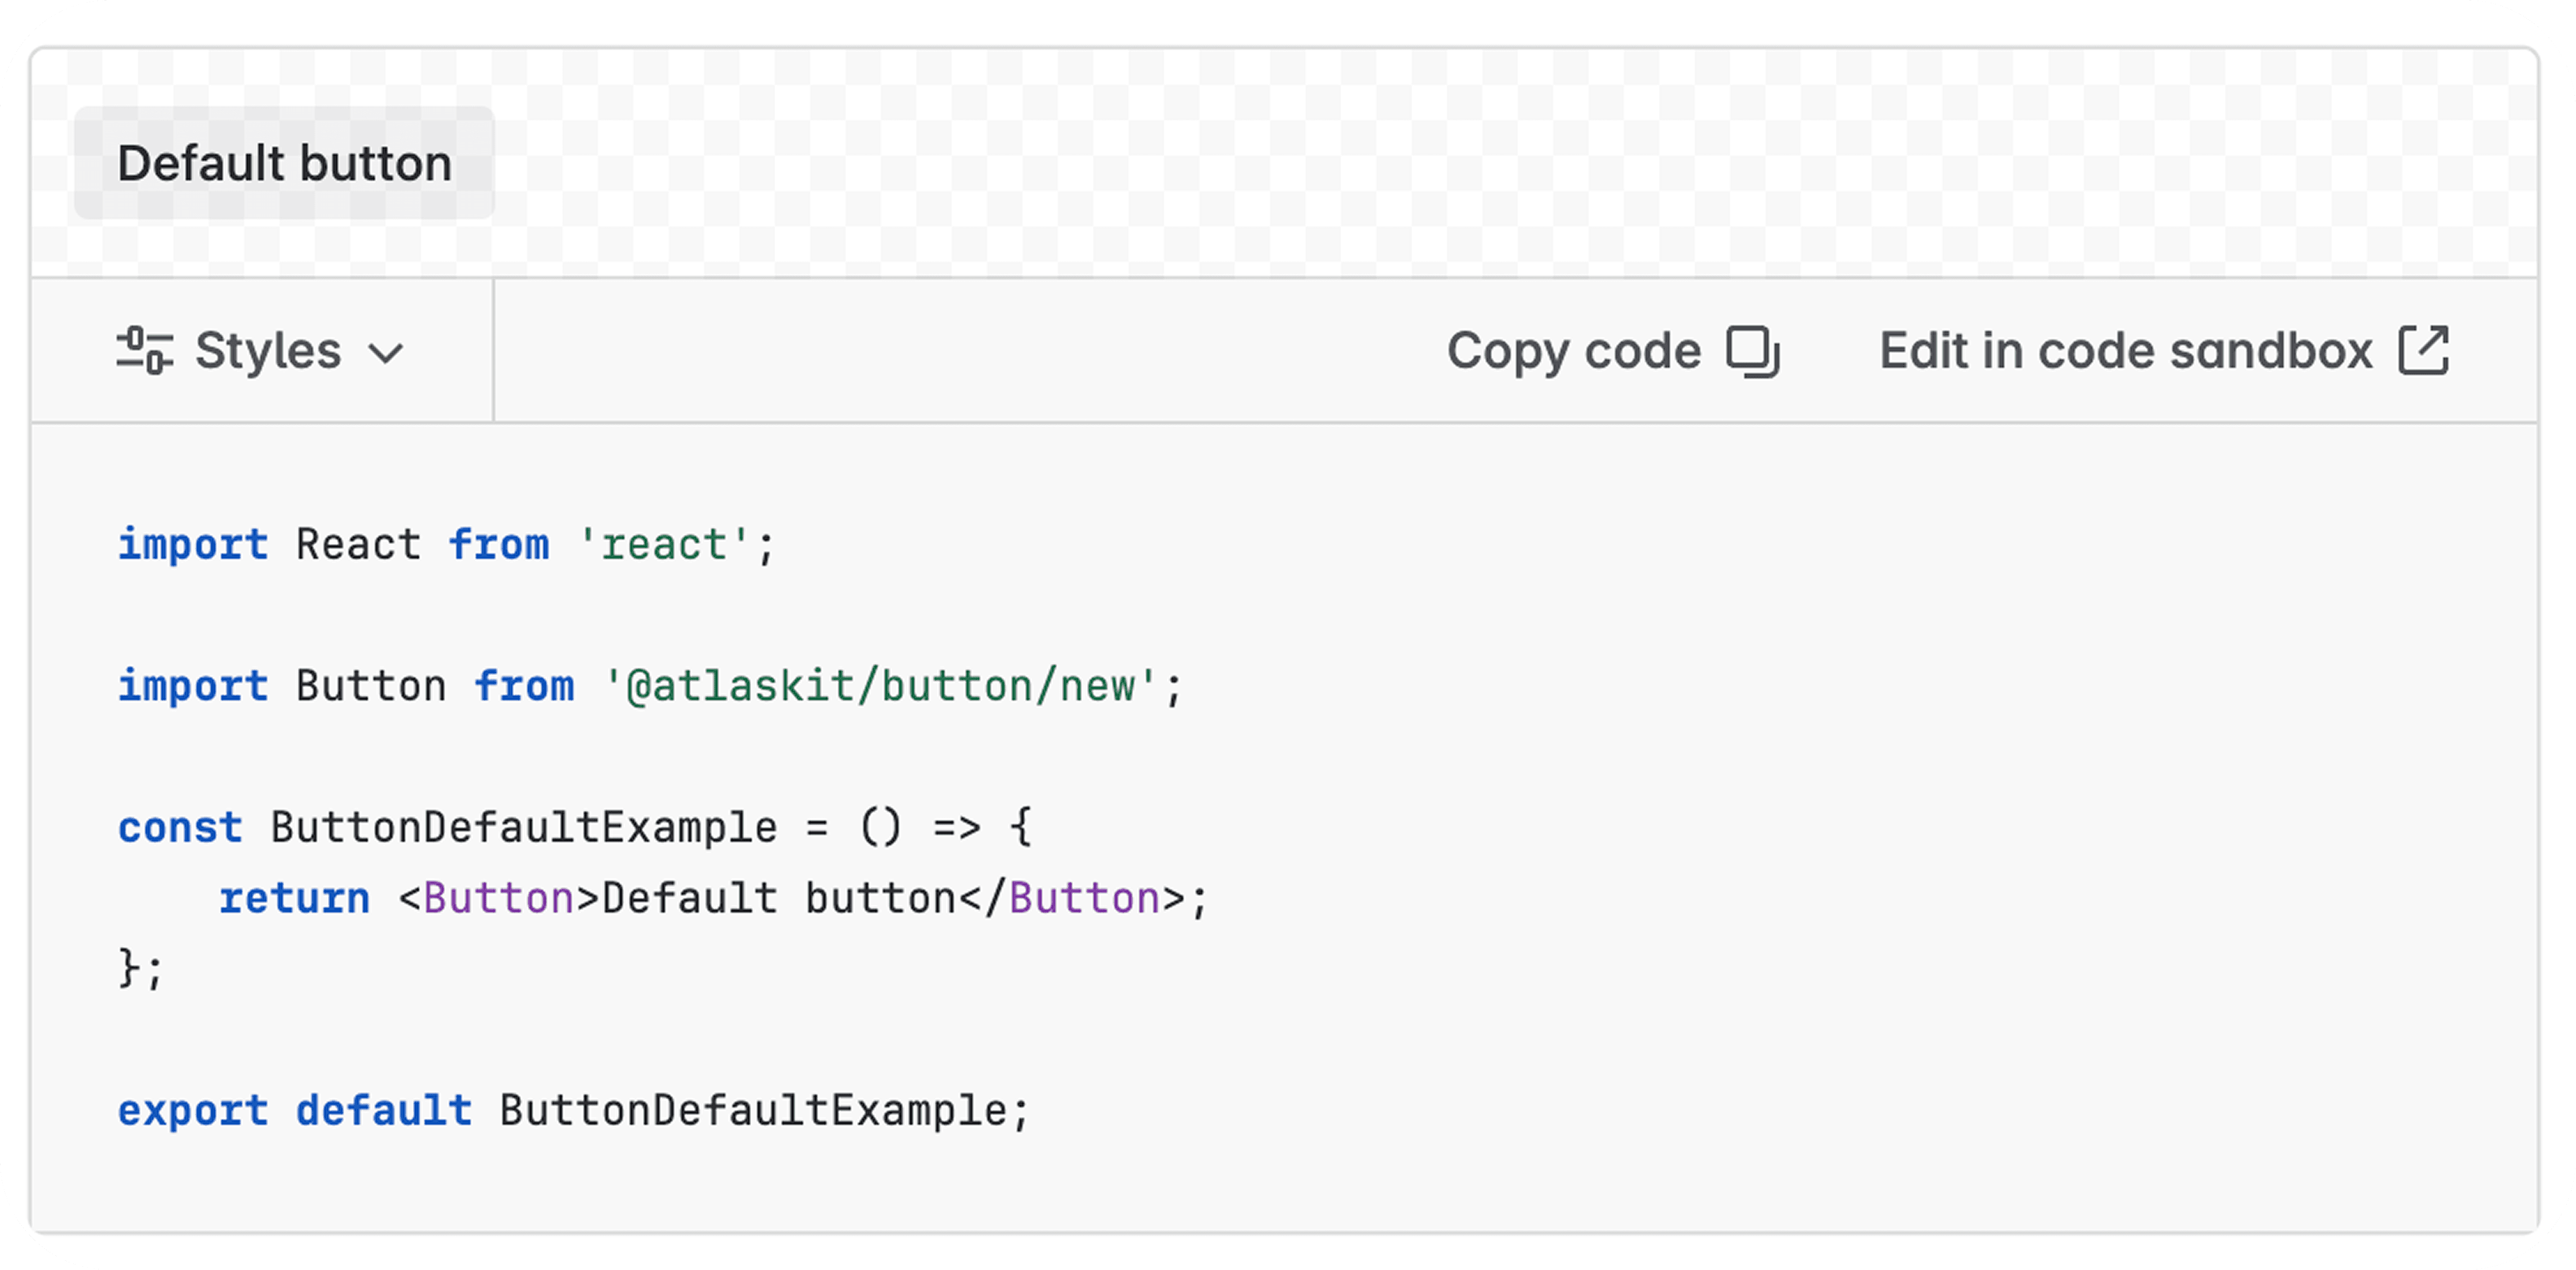Click the opening Button JSX tag

498,899
